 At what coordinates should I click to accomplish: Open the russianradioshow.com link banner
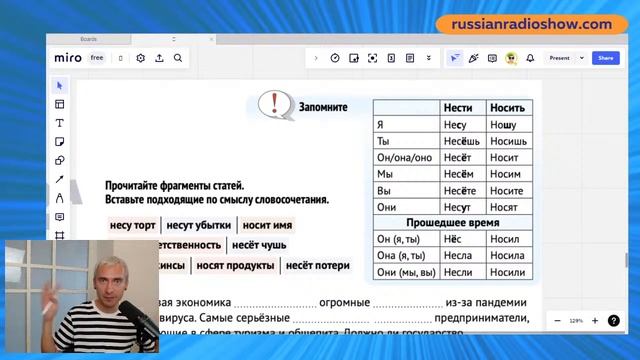coord(532,24)
